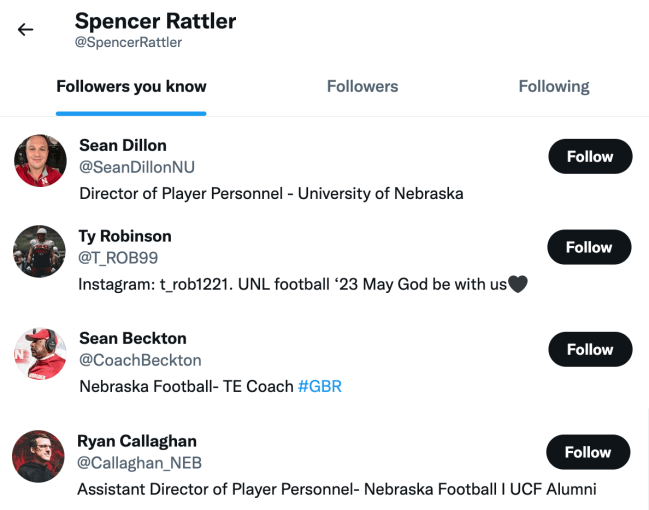Switch to the Followers tab

(x=362, y=87)
